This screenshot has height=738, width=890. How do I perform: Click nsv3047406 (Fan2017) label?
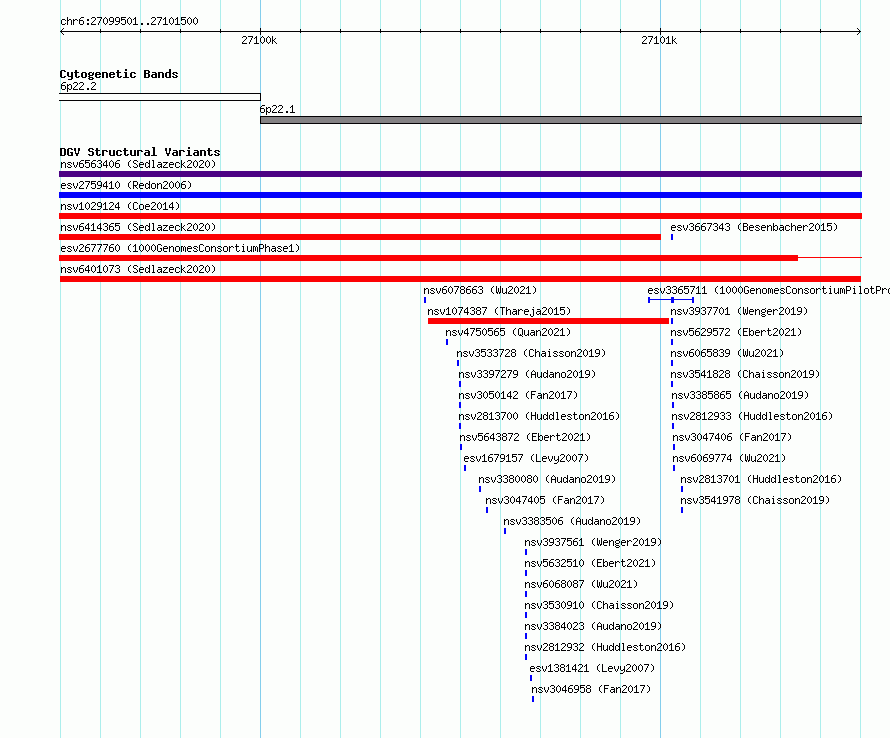click(732, 437)
